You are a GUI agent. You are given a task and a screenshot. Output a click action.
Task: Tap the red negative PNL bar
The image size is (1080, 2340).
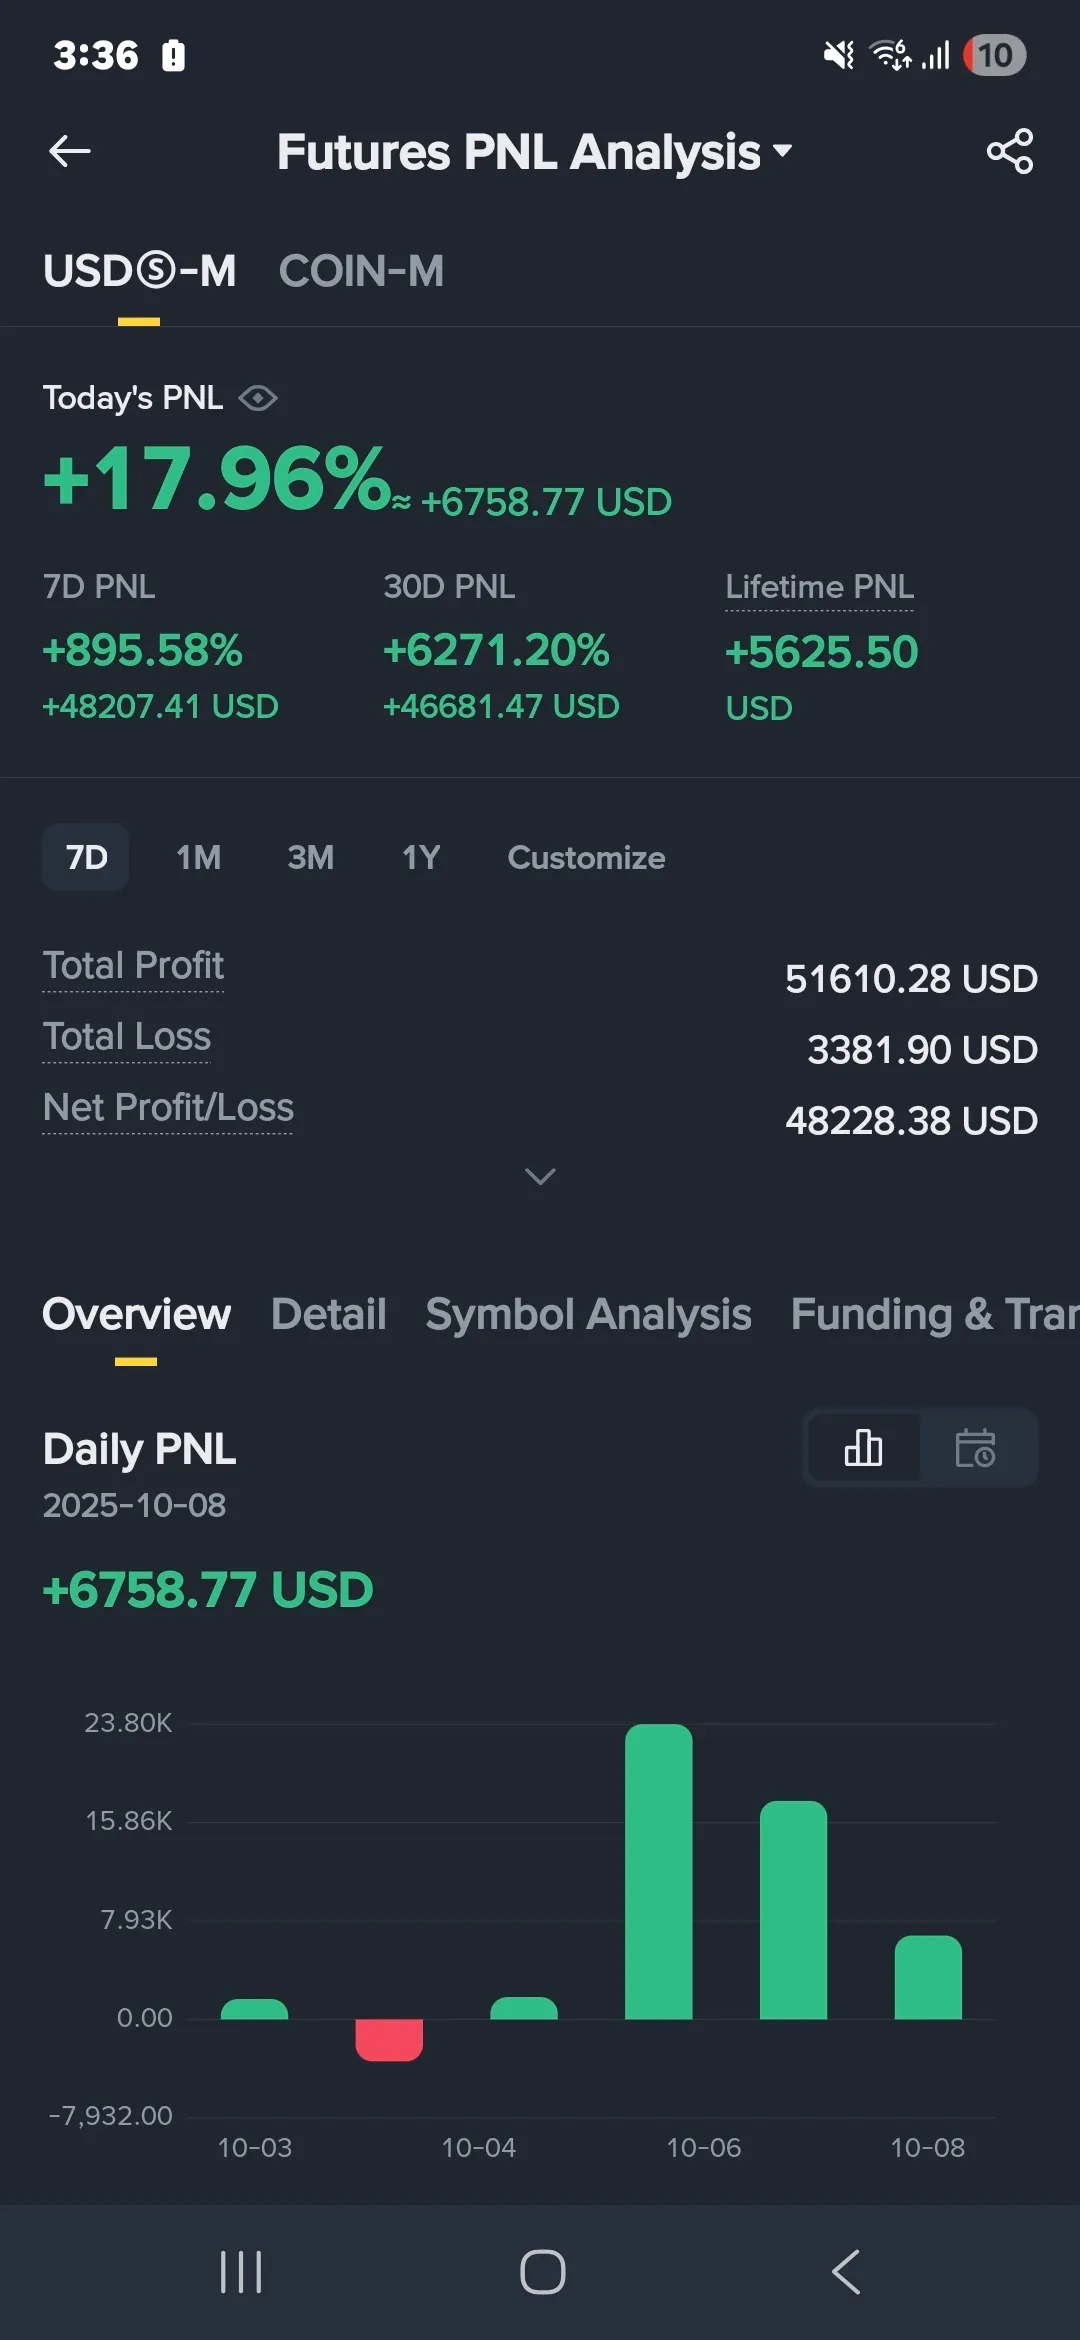click(x=389, y=2039)
